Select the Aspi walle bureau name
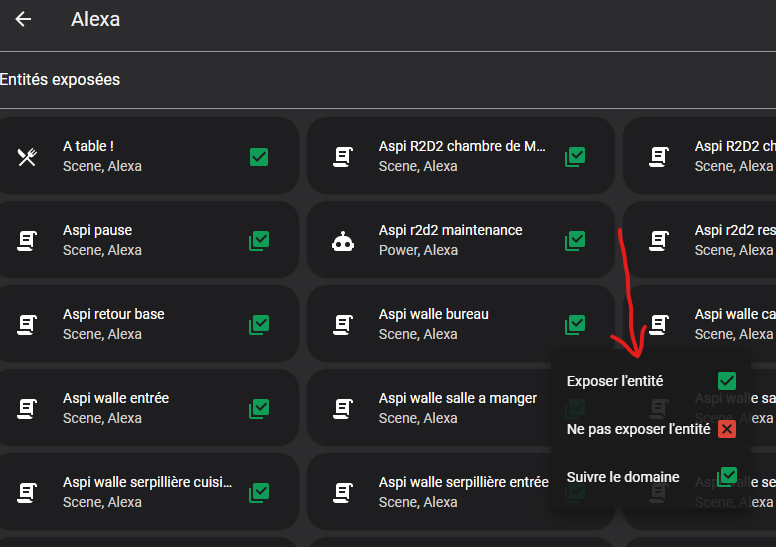The width and height of the screenshot is (776, 547). [434, 314]
